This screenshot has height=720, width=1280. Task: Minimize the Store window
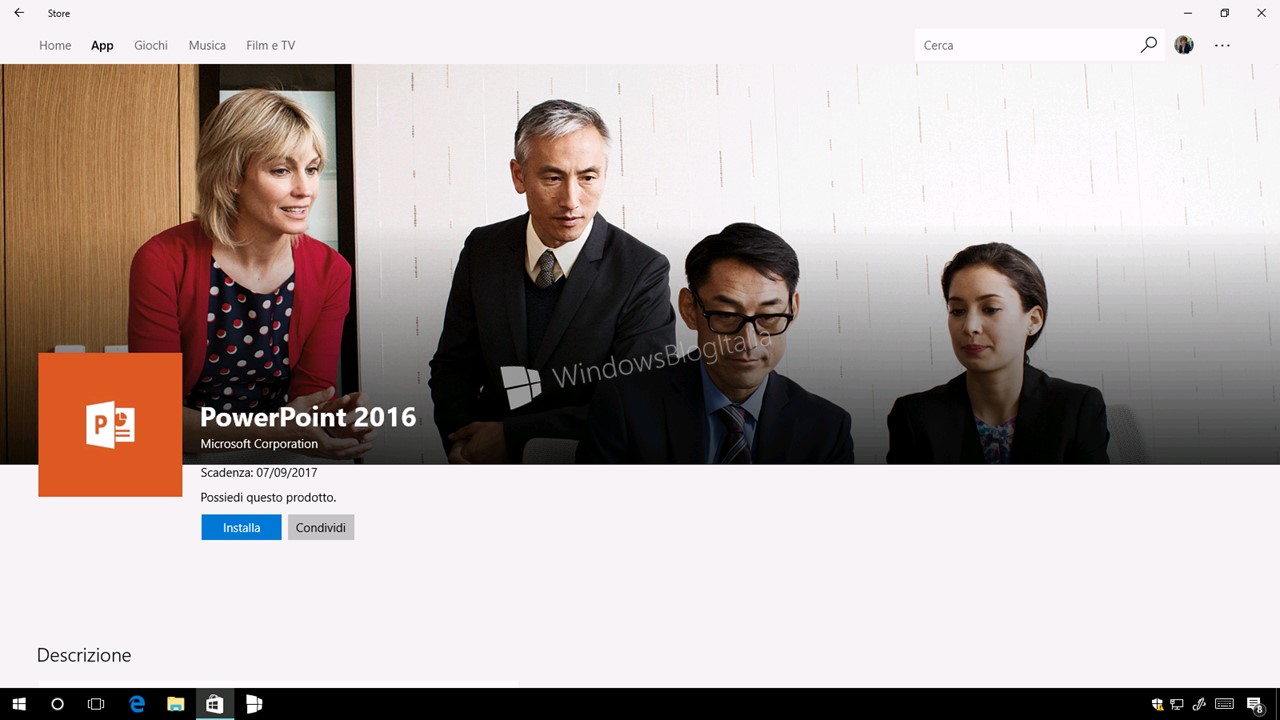coord(1187,13)
